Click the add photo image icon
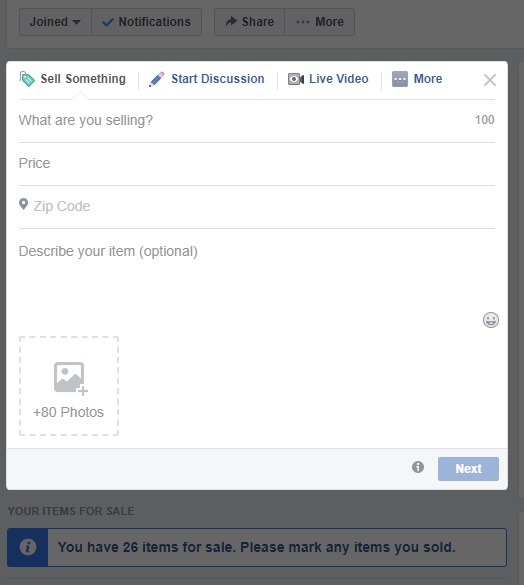Image resolution: width=524 pixels, height=585 pixels. [71, 378]
